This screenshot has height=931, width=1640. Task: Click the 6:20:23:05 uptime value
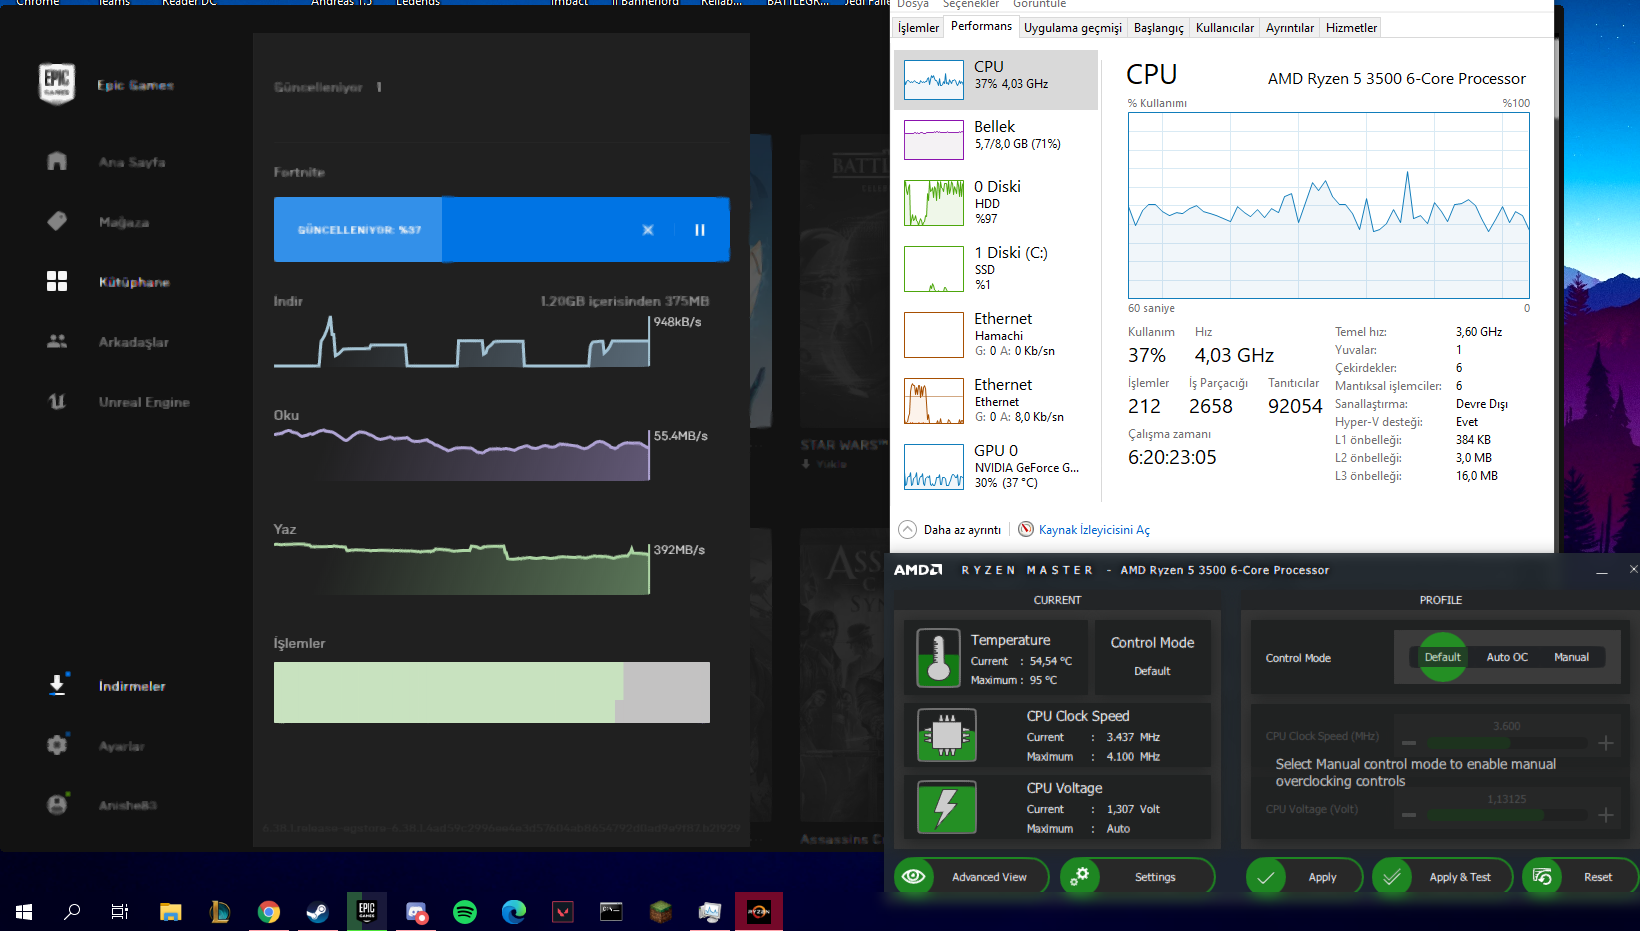click(x=1172, y=457)
